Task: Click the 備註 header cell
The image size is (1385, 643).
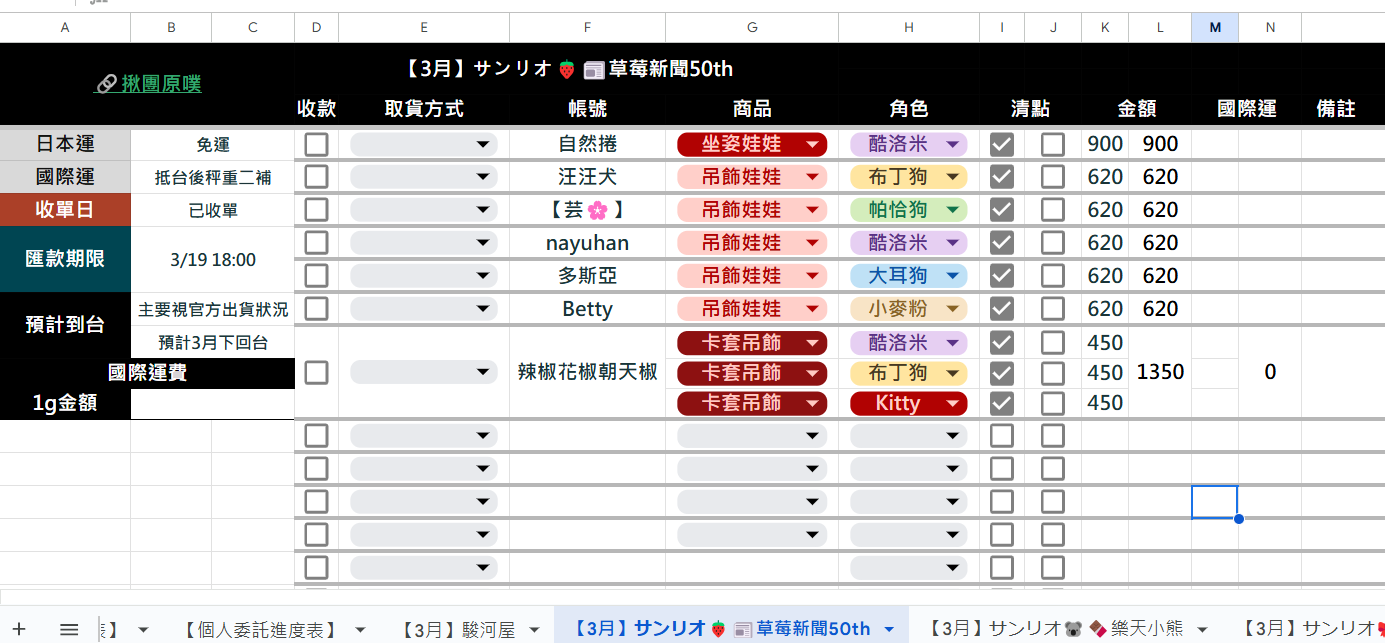Action: [1336, 109]
